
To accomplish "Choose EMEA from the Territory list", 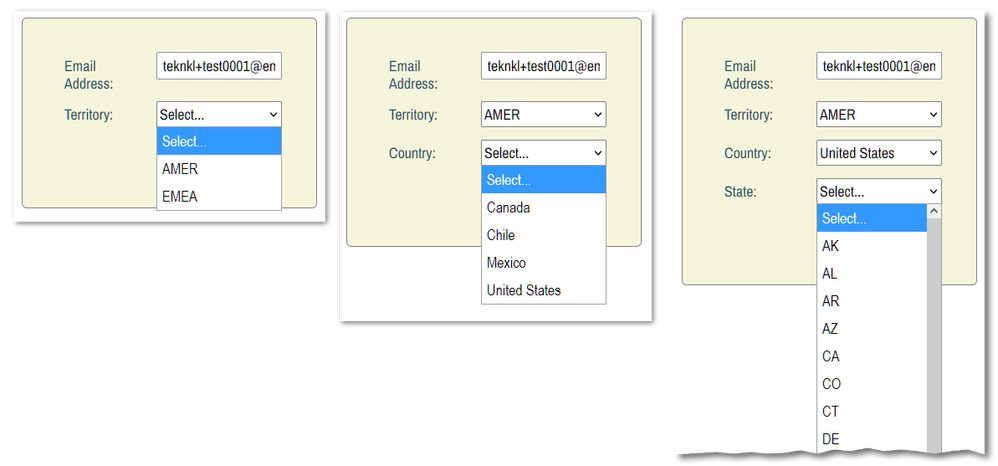I will [x=219, y=197].
